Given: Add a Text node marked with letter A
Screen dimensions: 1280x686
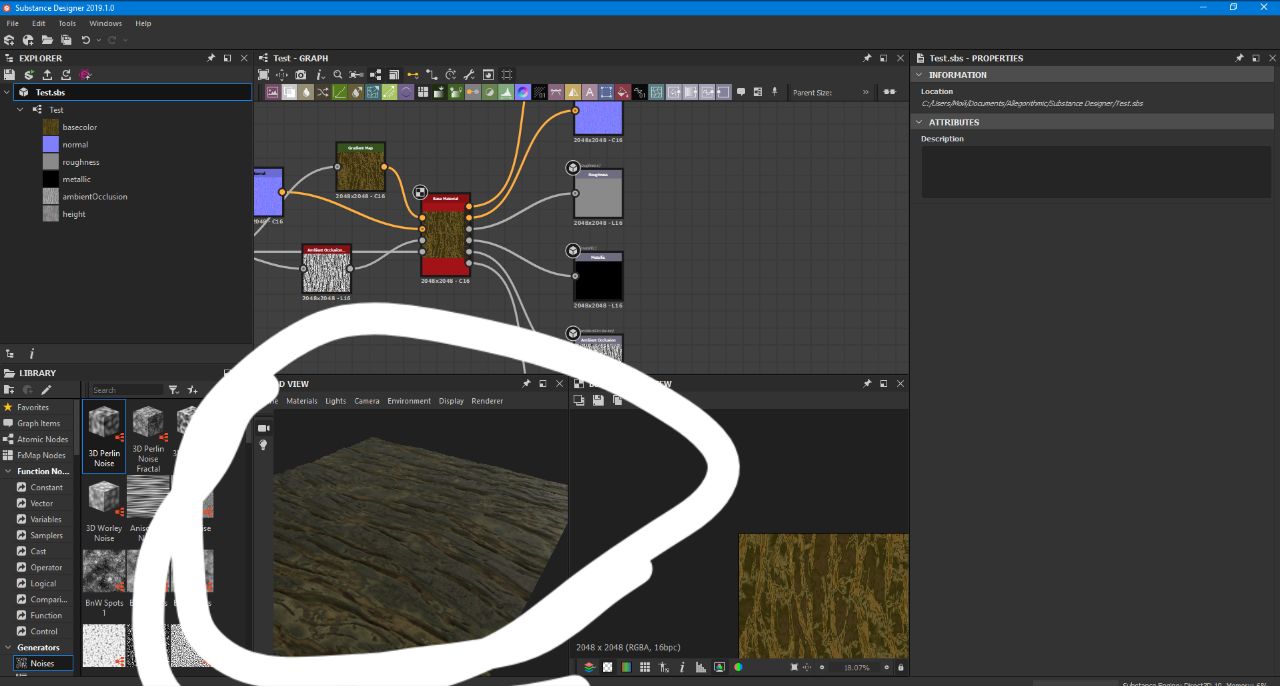Looking at the screenshot, I should pyautogui.click(x=590, y=92).
